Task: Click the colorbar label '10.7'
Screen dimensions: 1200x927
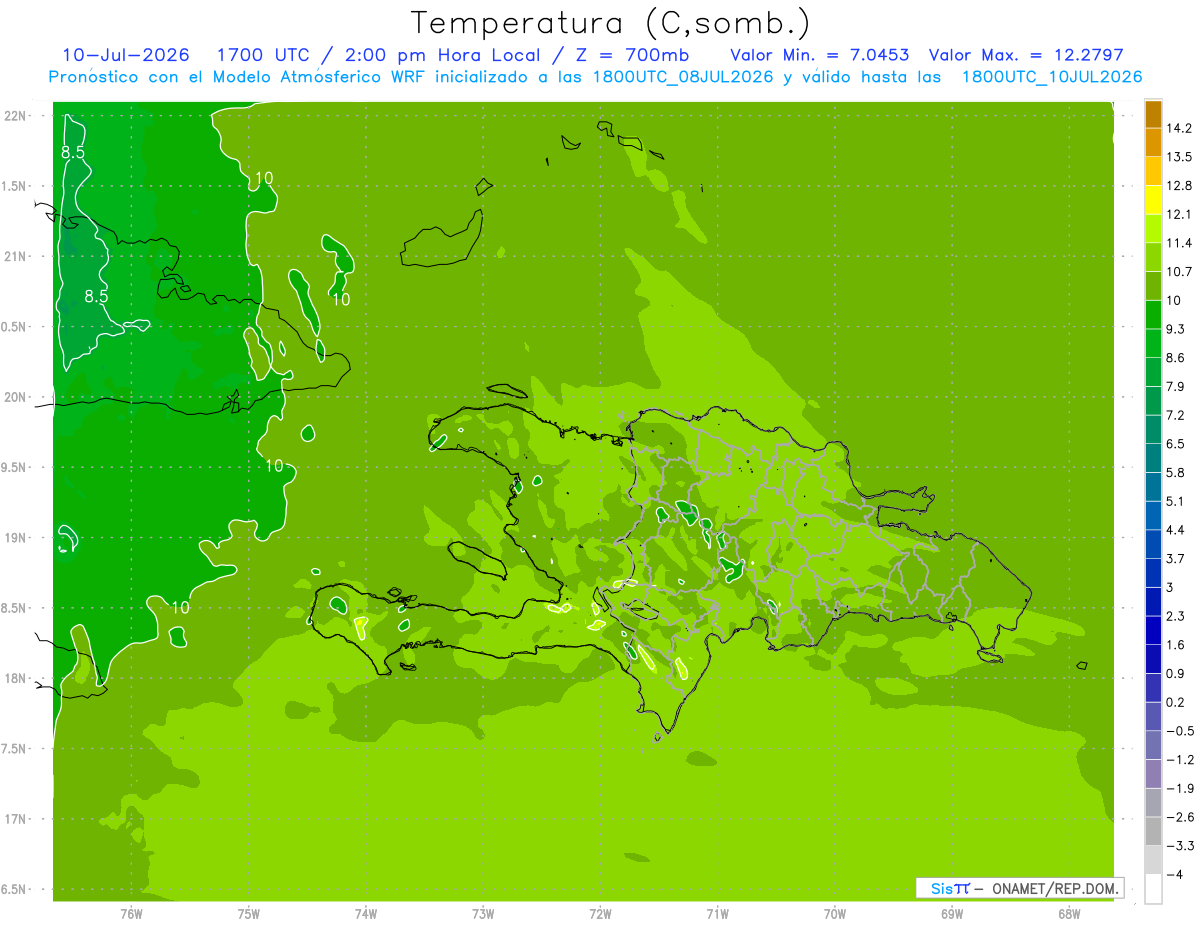Action: (1180, 272)
